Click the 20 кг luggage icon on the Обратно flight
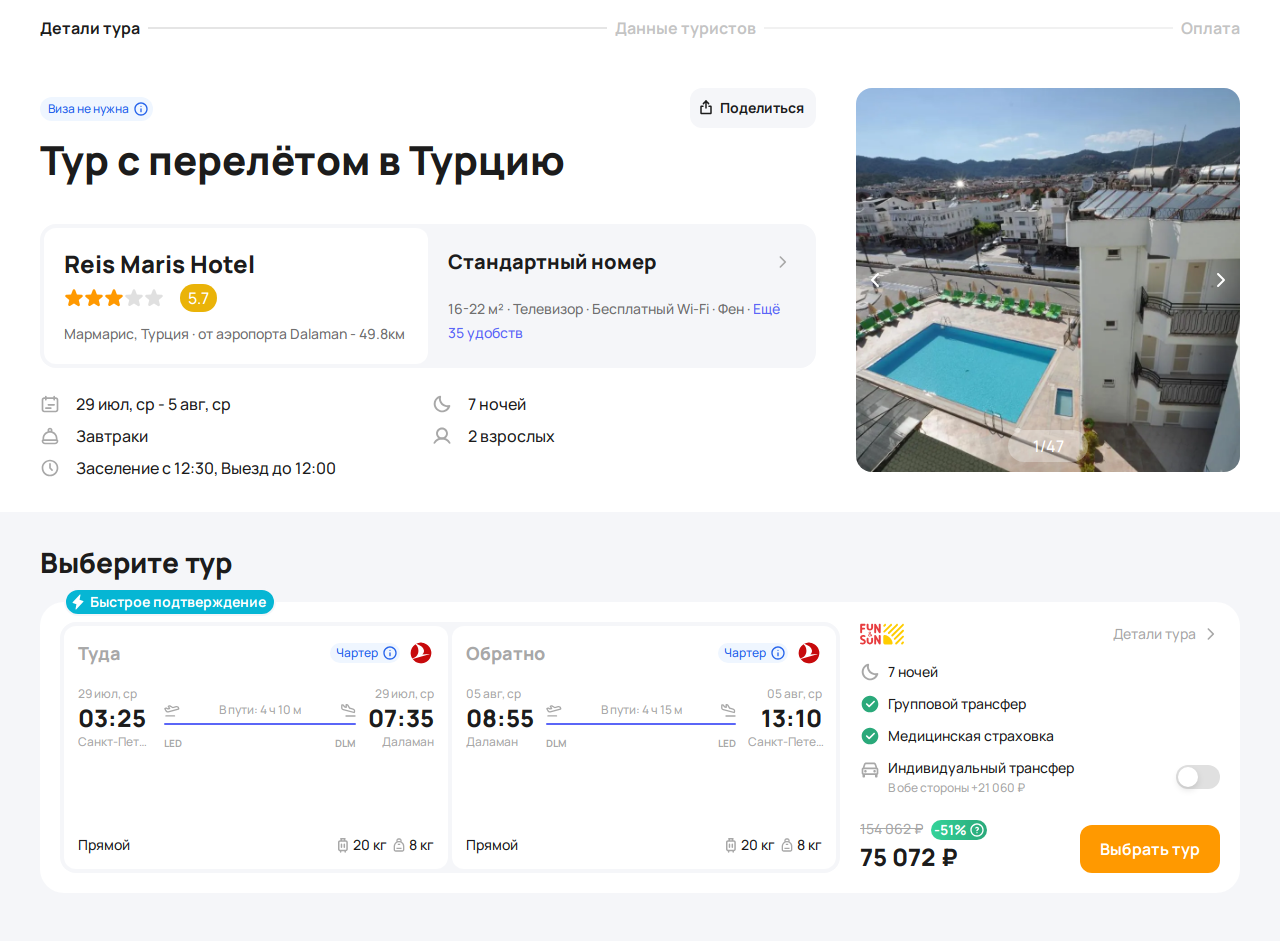 [731, 845]
